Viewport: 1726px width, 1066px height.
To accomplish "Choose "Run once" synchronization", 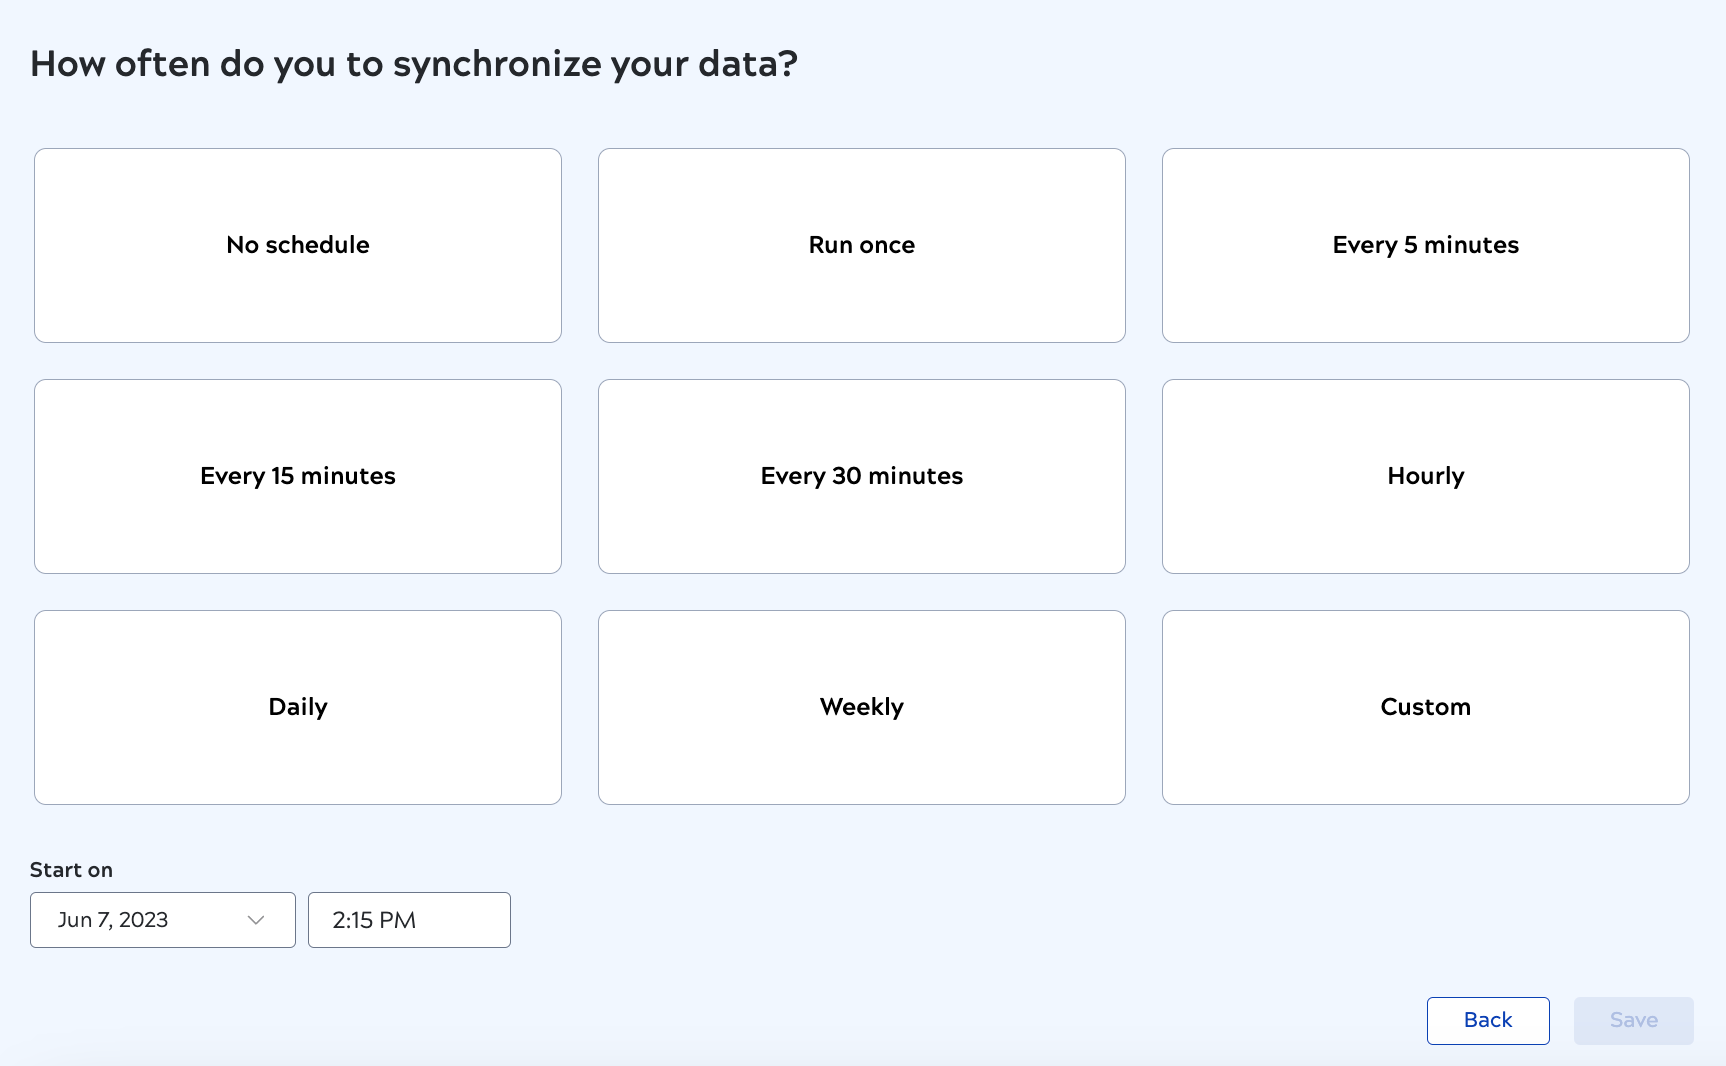I will (x=861, y=245).
